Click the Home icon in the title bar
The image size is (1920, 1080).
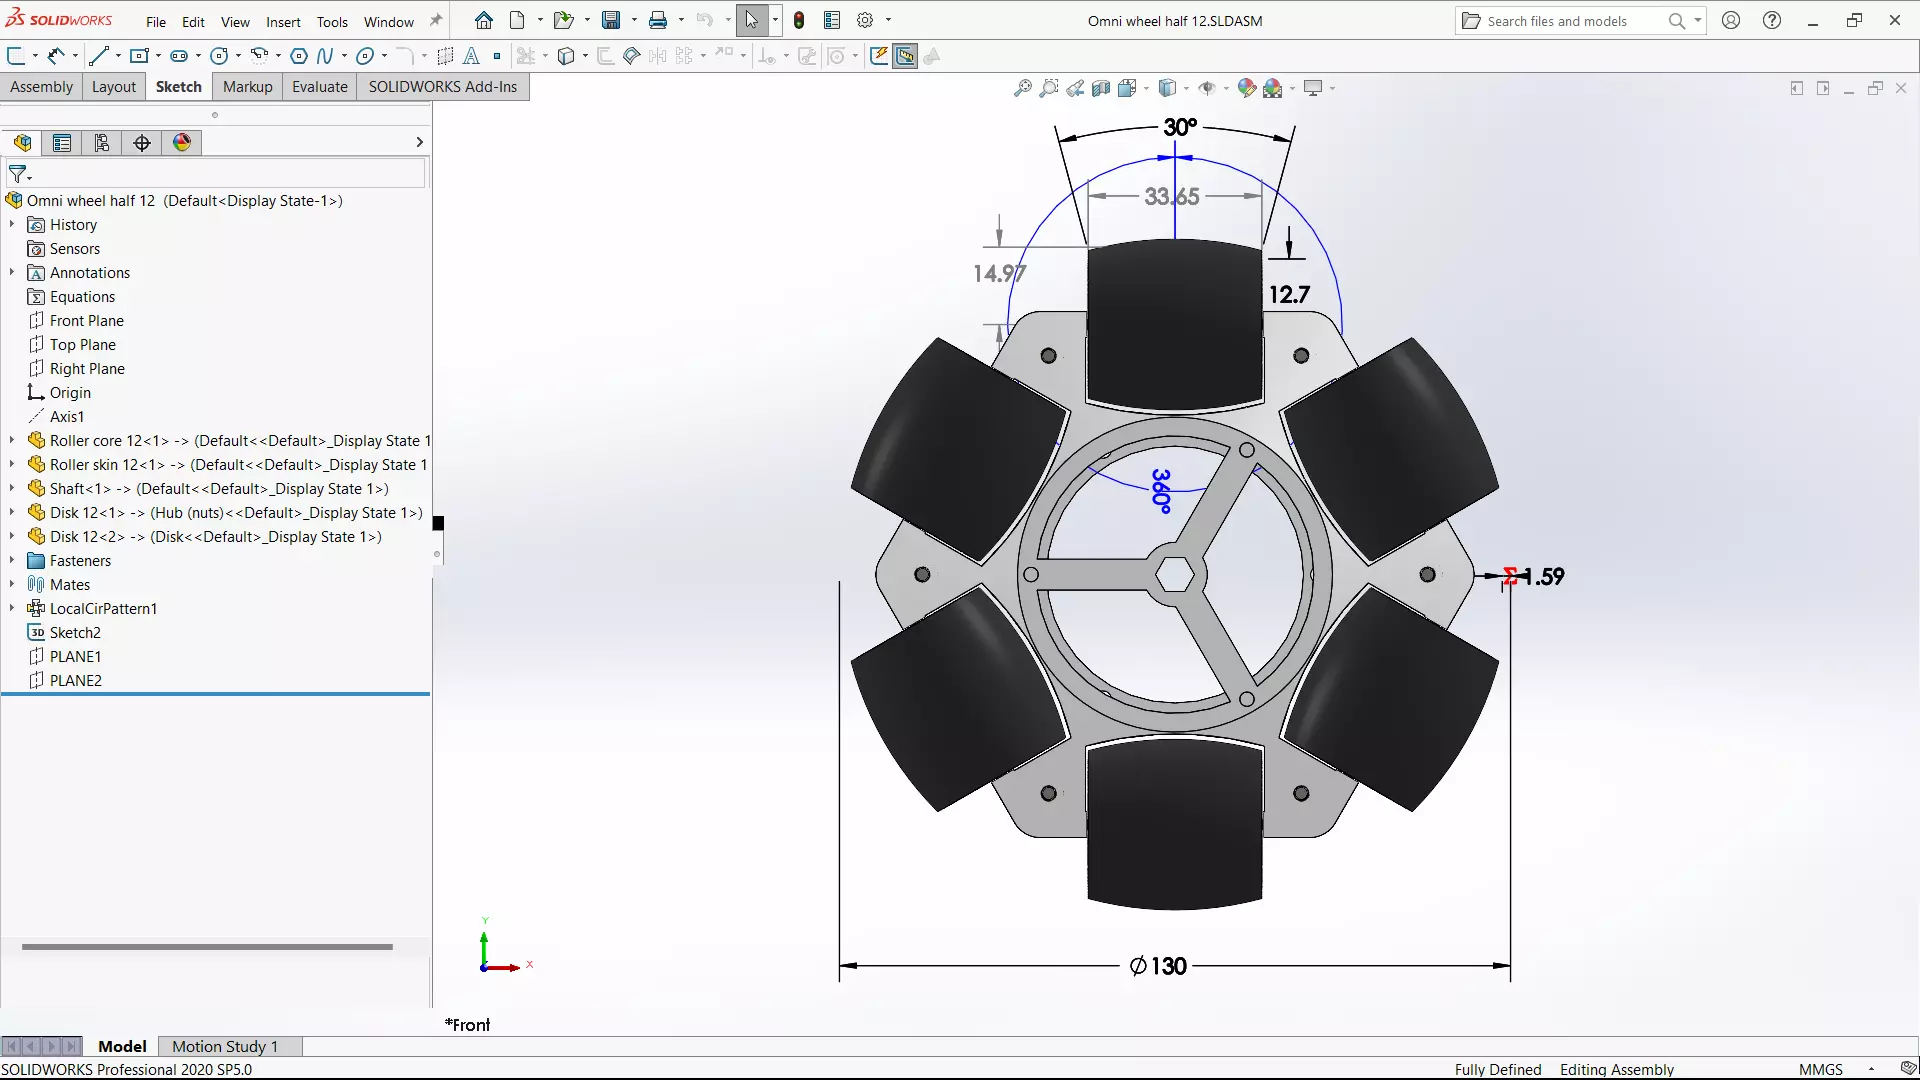coord(484,20)
